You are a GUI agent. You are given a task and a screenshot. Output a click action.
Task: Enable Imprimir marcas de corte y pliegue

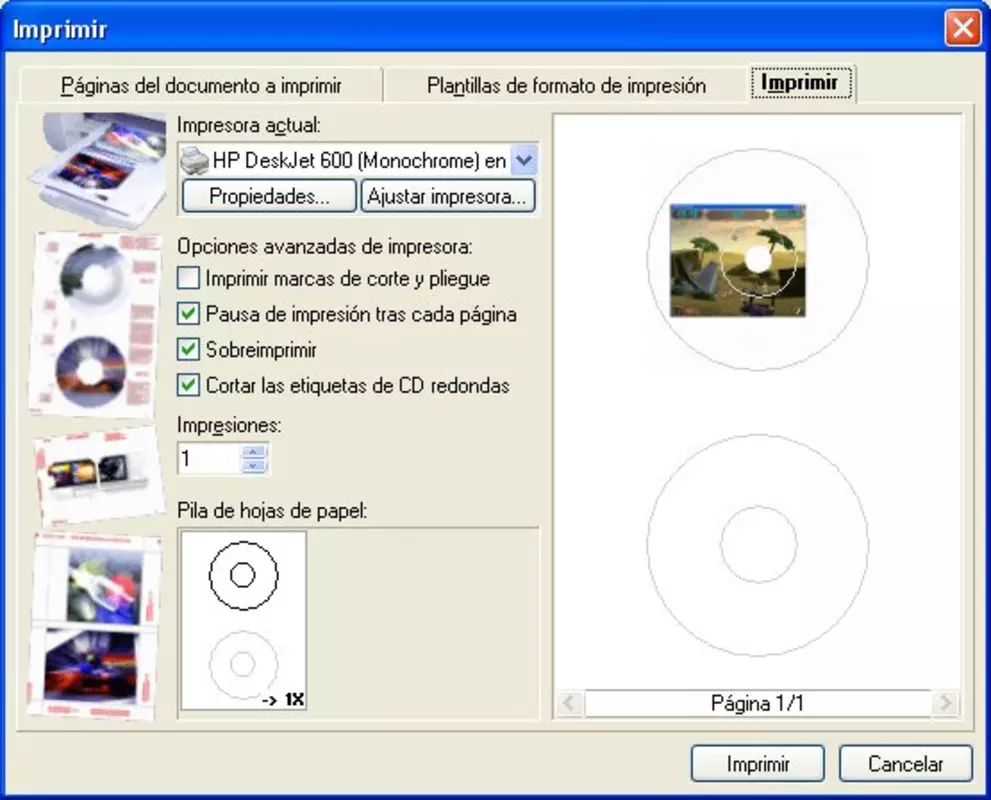[x=188, y=278]
